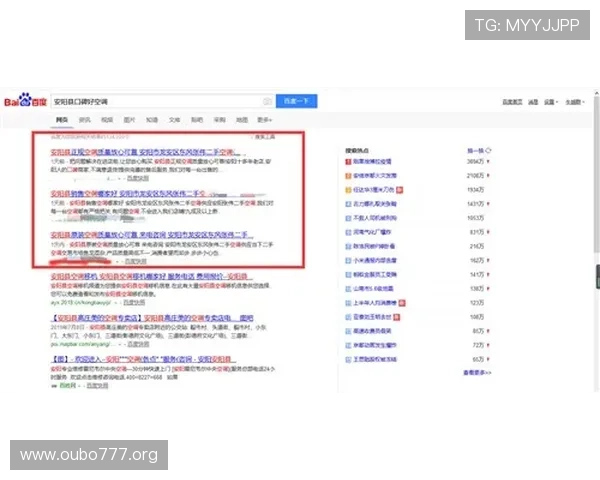Click the Baidu paw logo
This screenshot has width=600, height=480.
[x=25, y=100]
